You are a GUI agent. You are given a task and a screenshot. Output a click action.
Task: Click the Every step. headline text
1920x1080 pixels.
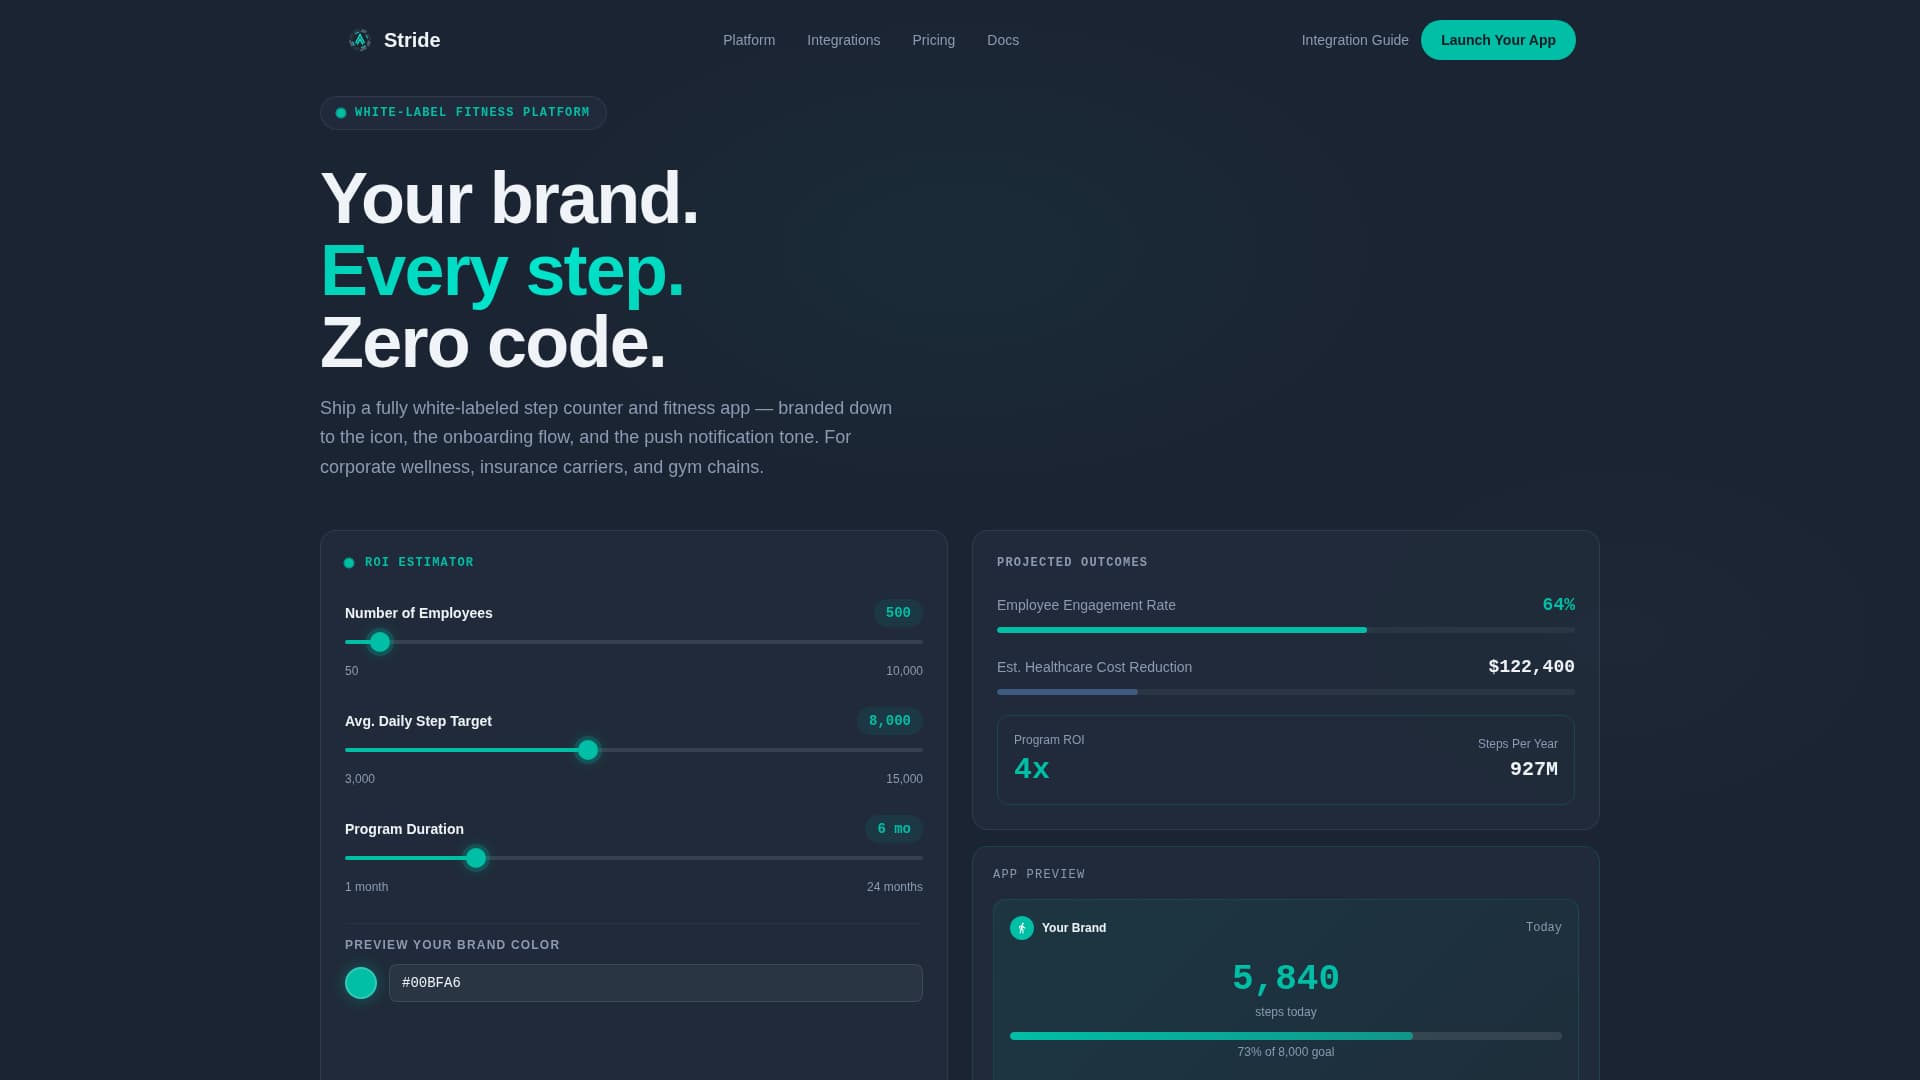502,271
